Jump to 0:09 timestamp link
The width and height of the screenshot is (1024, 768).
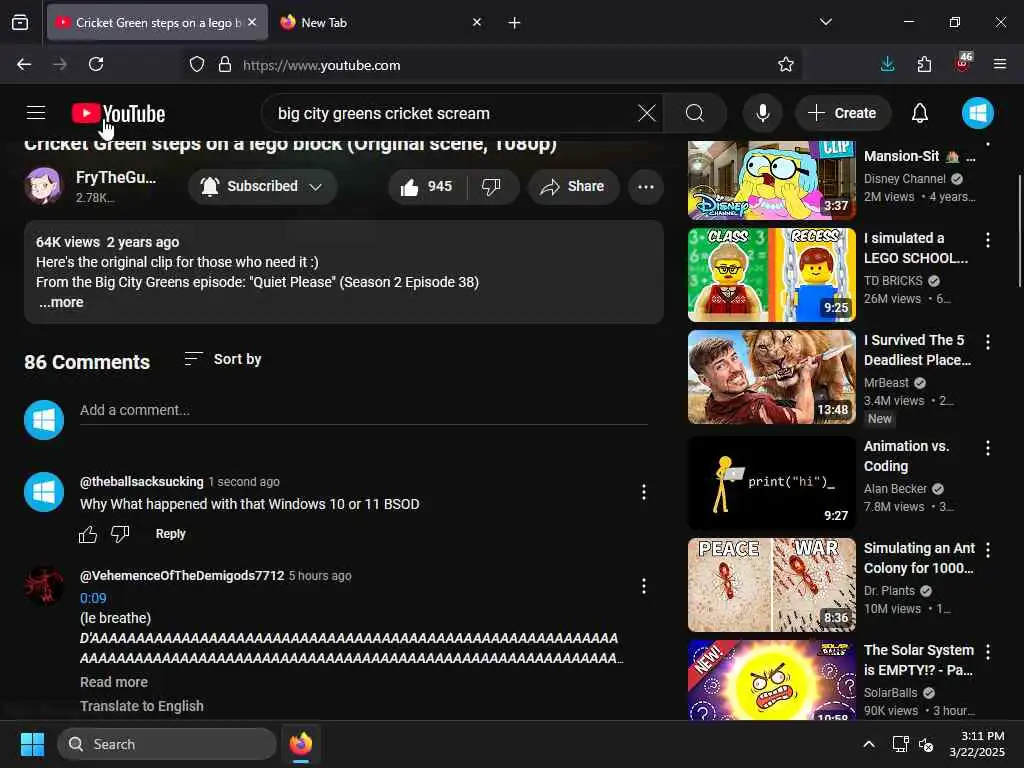tap(93, 598)
